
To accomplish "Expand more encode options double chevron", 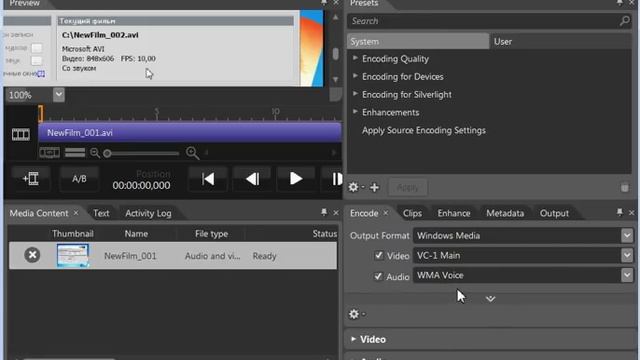I will click(491, 299).
